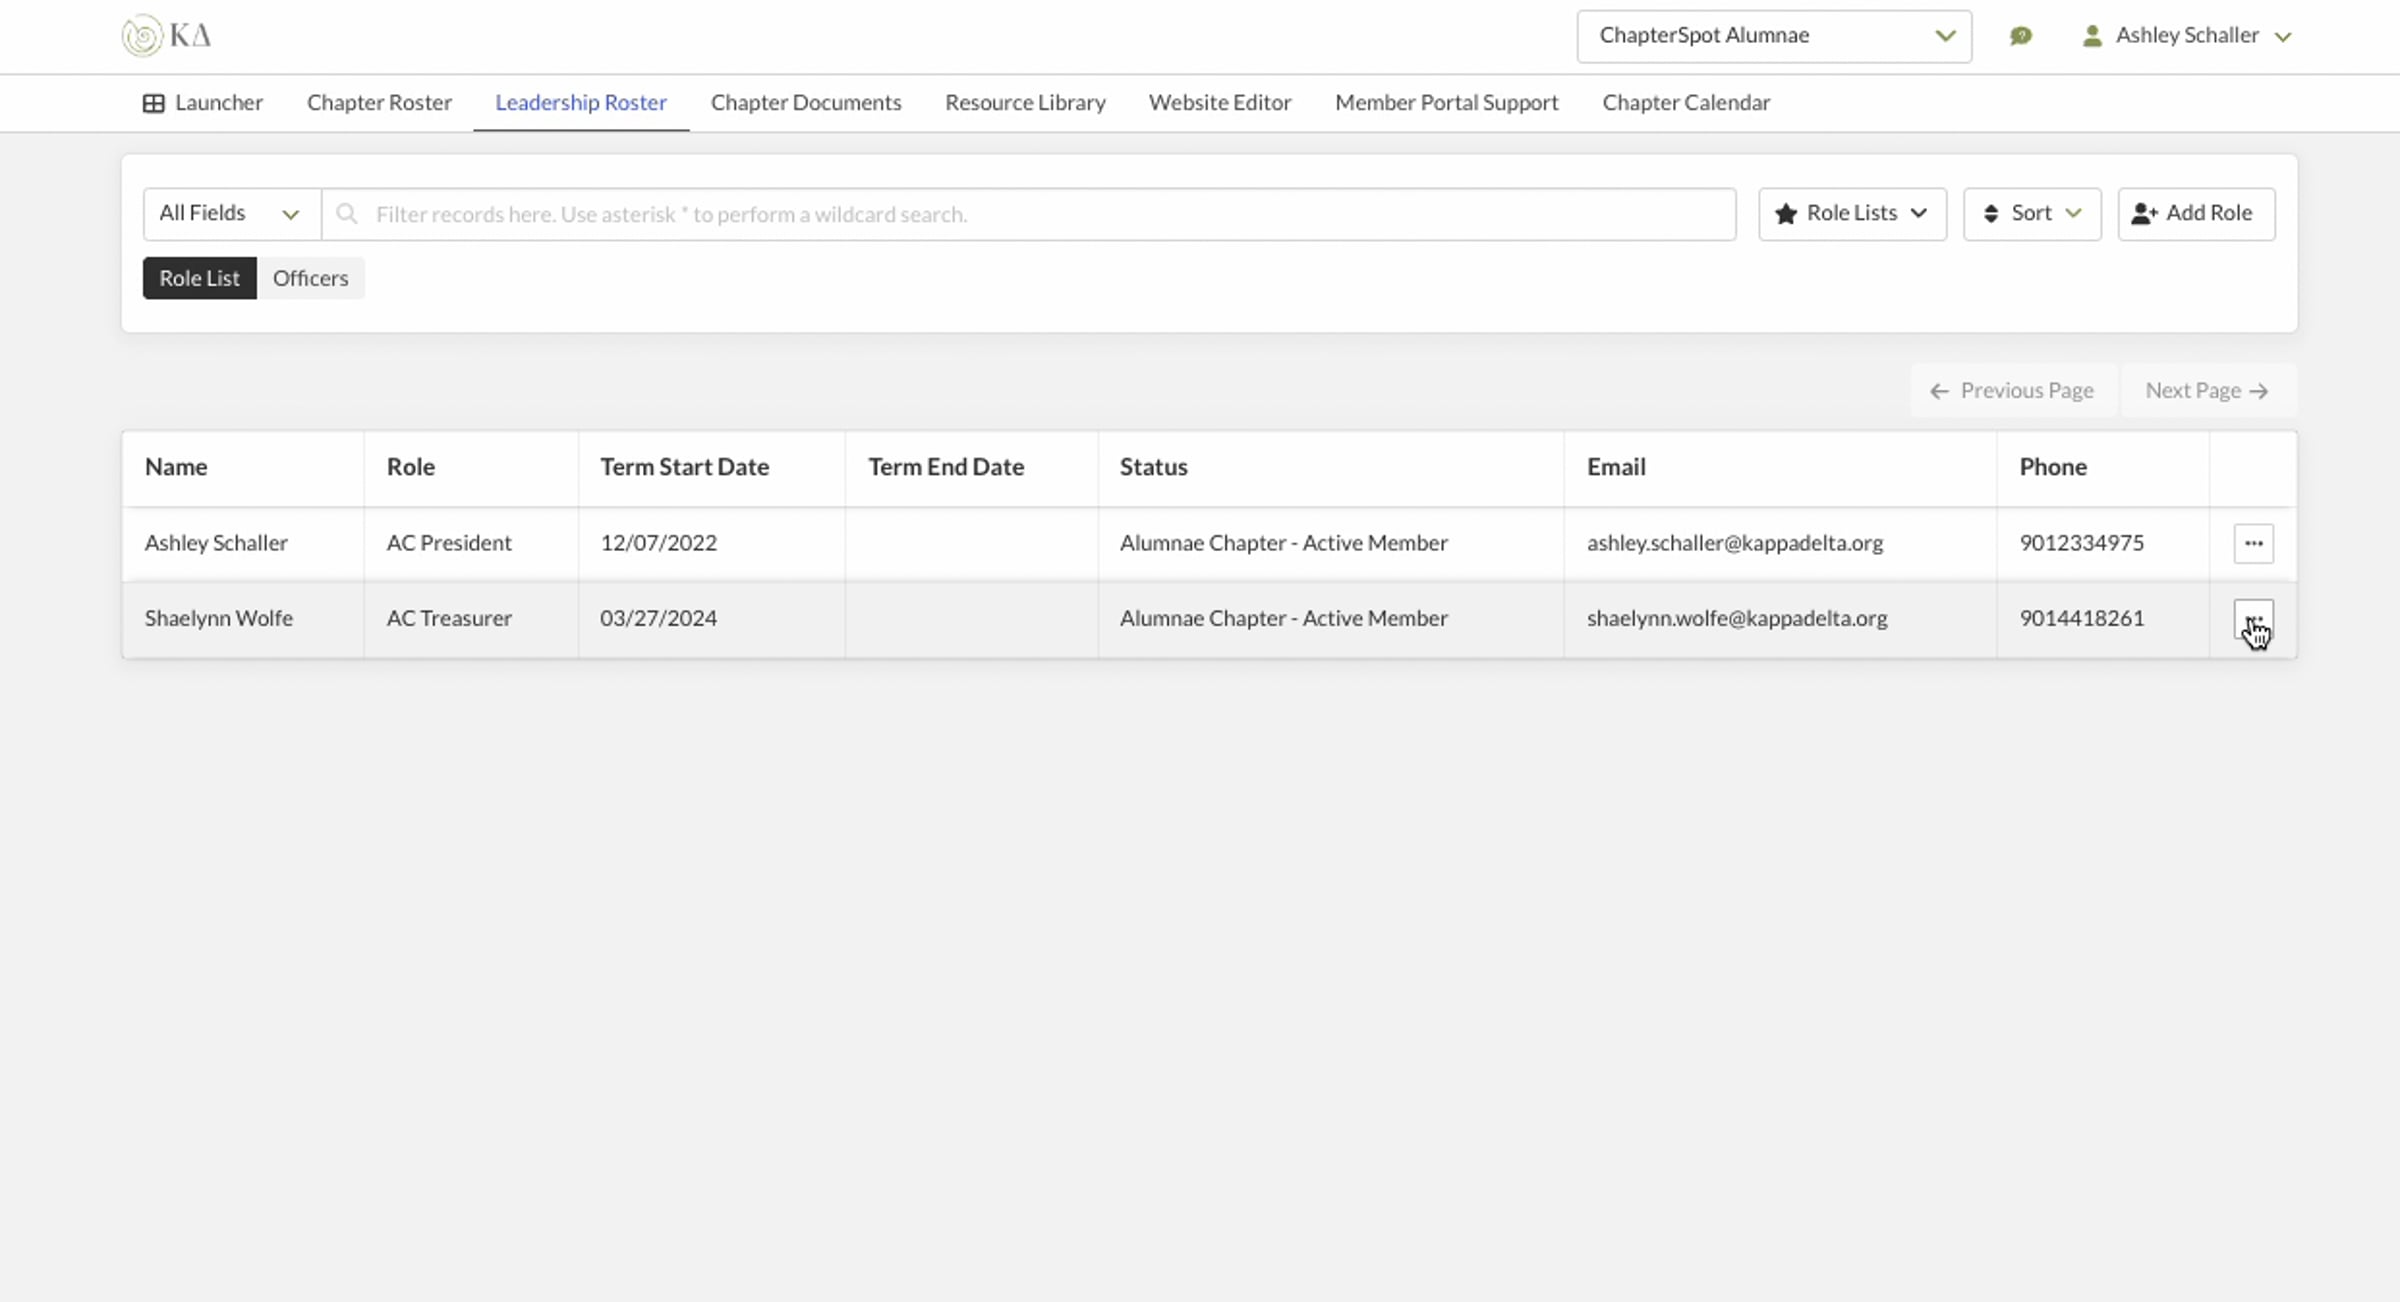
Task: Click the Launcher grid icon
Action: pos(153,103)
